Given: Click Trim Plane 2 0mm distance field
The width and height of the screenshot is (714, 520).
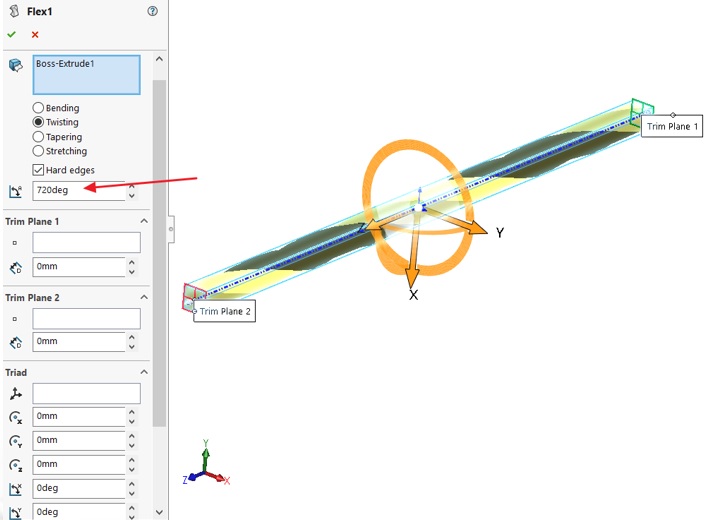Looking at the screenshot, I should pos(79,342).
